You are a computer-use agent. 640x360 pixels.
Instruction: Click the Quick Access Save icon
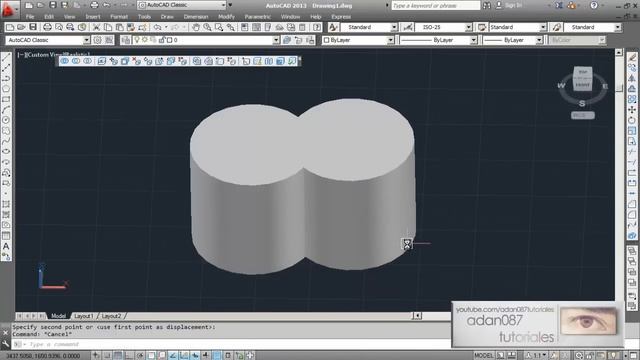point(53,5)
